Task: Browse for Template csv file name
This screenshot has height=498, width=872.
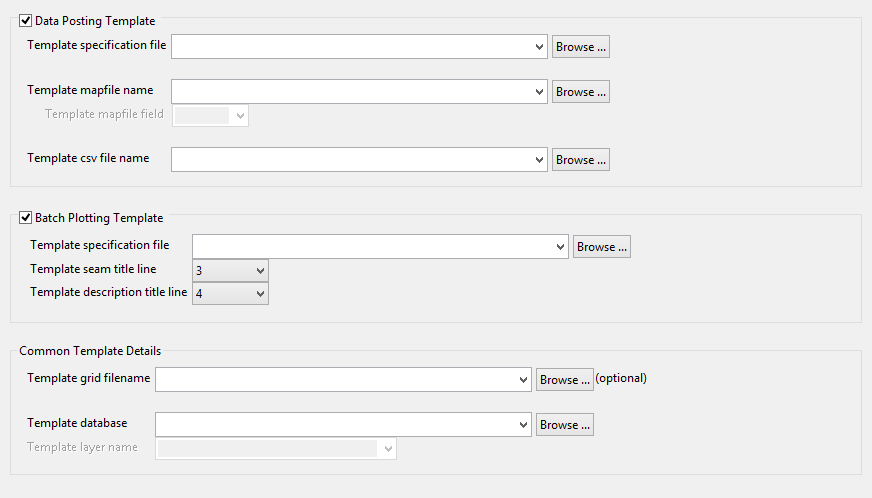Action: [580, 160]
